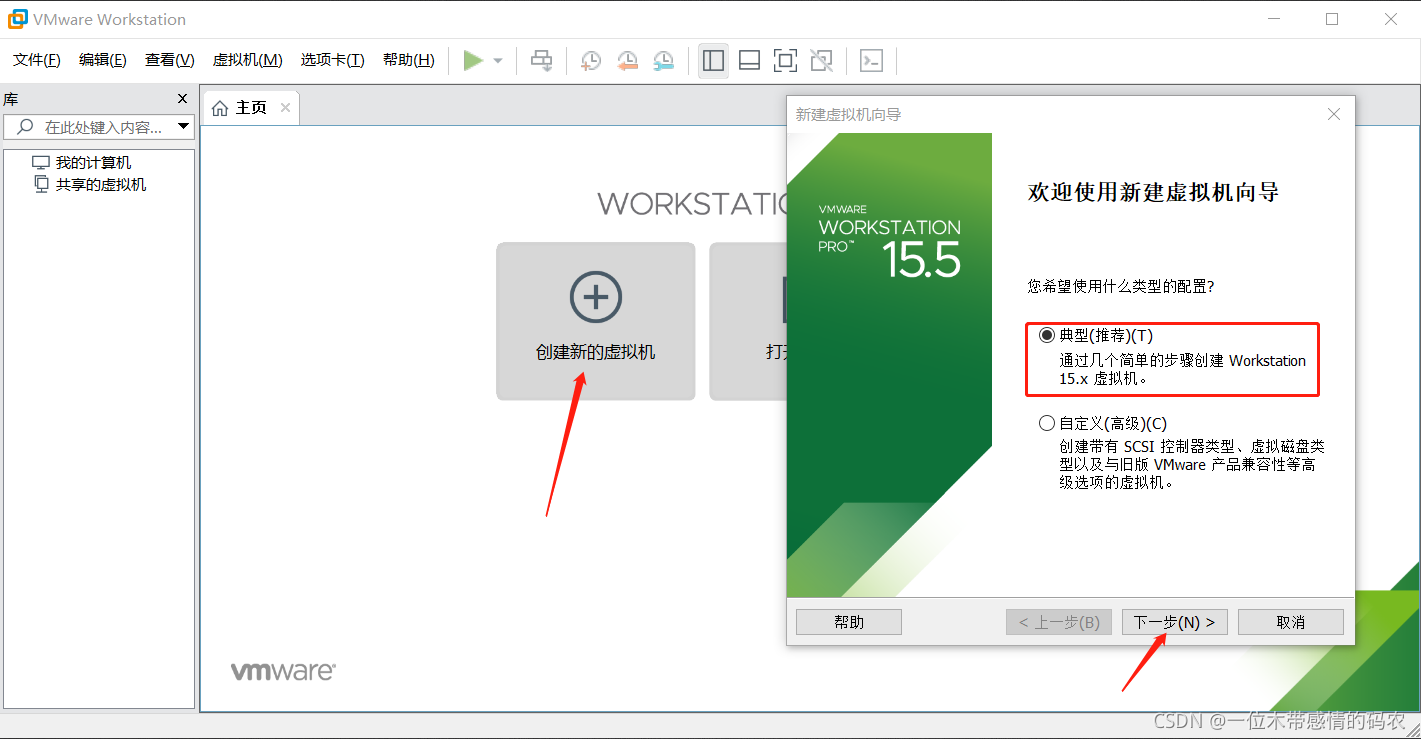The image size is (1421, 739).
Task: Enter full screen mode icon
Action: (x=785, y=61)
